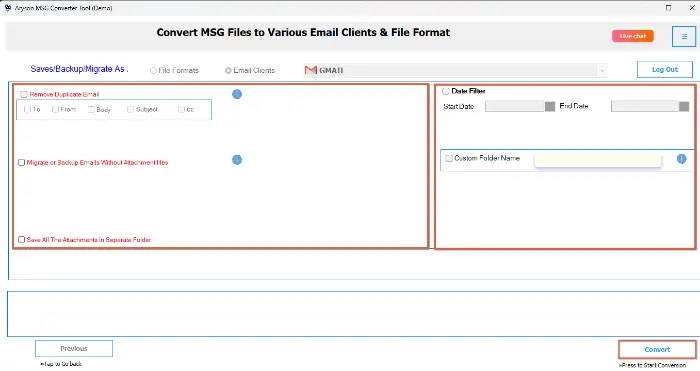700x371 pixels.
Task: Click the Tap to Go back hint
Action: (x=61, y=364)
